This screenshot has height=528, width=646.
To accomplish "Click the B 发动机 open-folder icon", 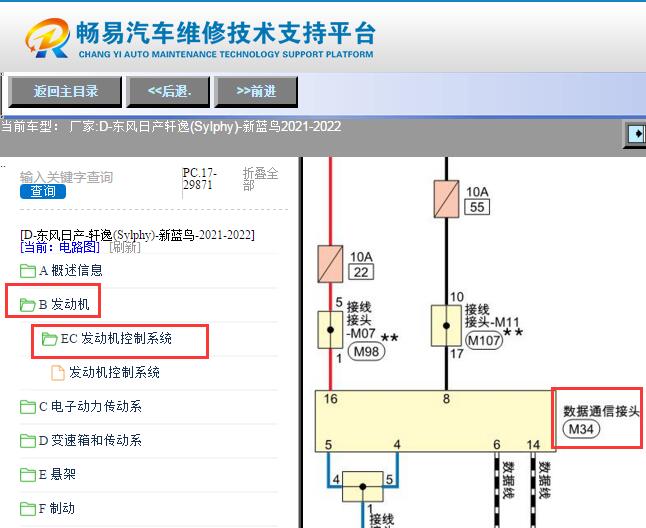I will [x=28, y=305].
